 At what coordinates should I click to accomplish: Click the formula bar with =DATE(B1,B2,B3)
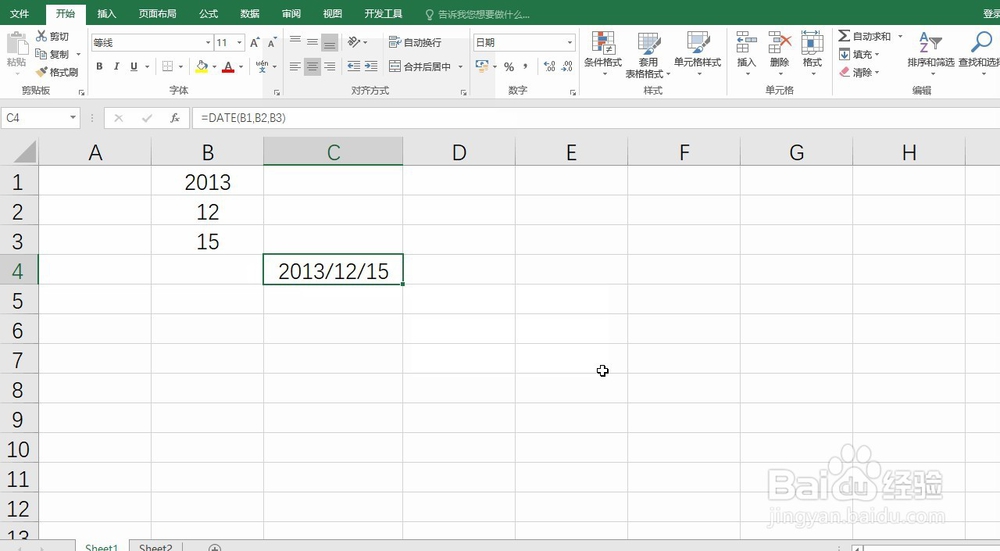pyautogui.click(x=596, y=118)
